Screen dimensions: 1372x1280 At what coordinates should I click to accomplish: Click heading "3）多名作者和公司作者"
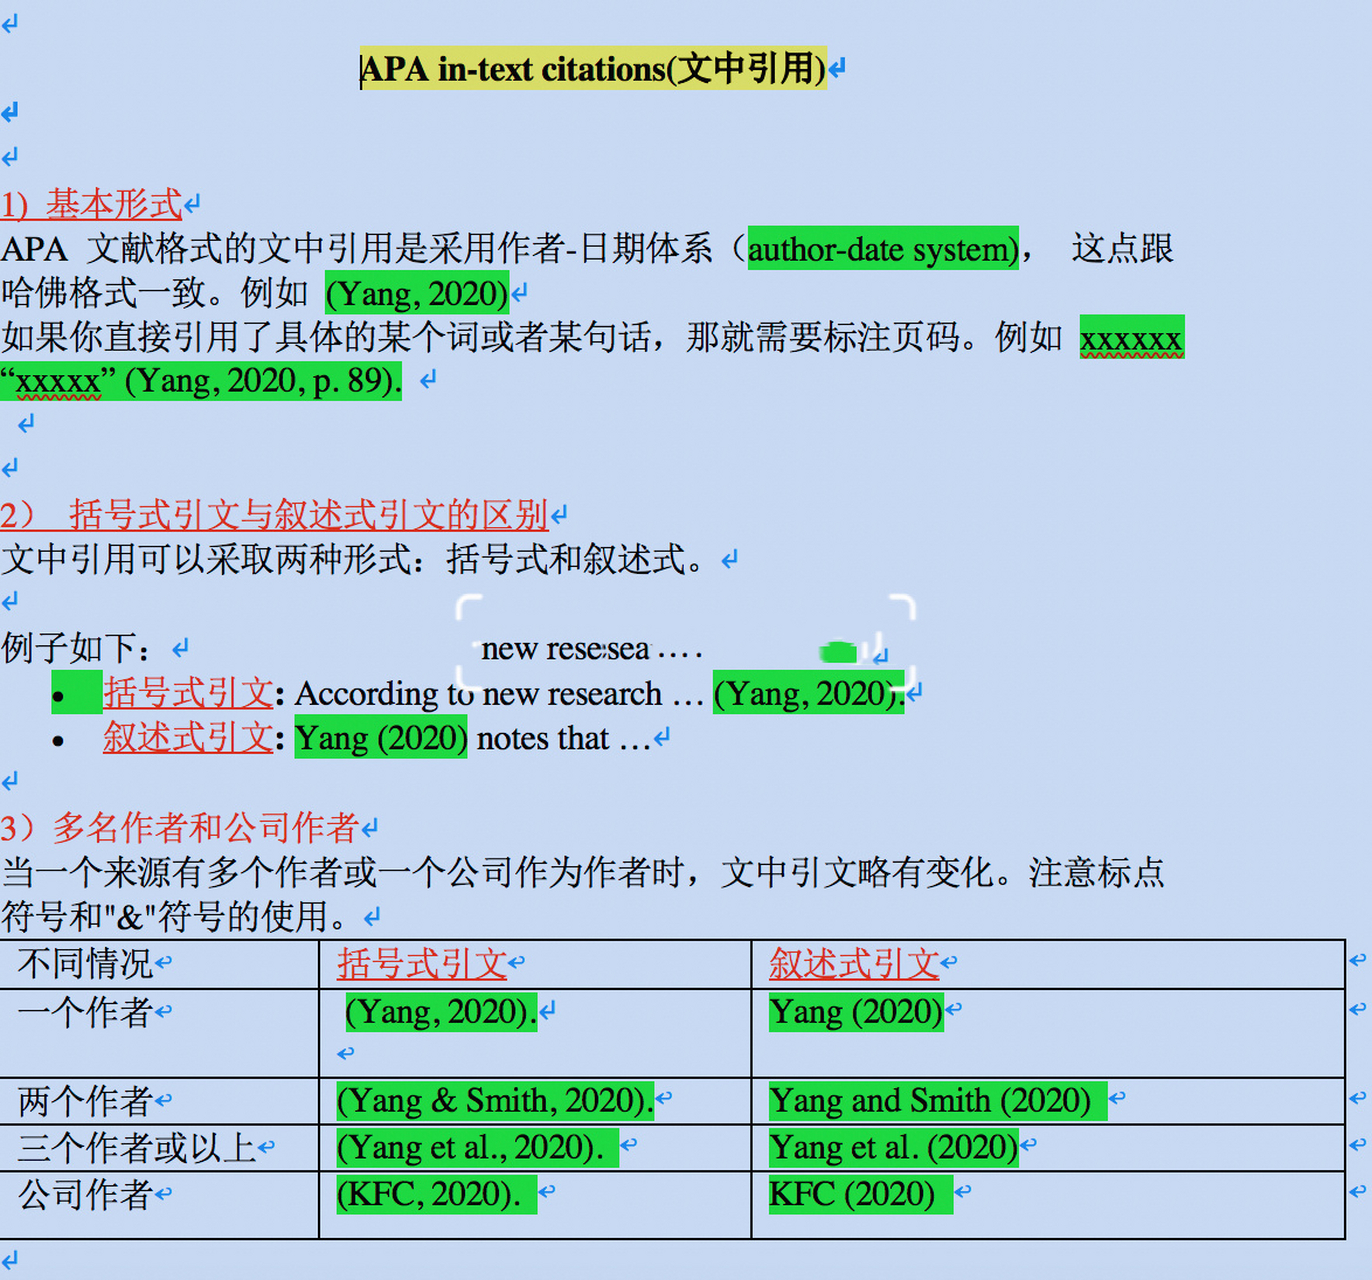[180, 828]
